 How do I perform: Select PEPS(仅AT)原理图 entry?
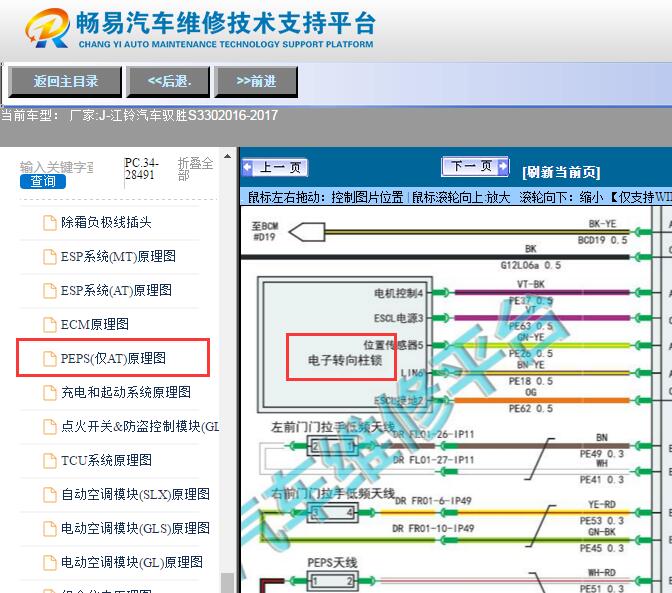113,358
